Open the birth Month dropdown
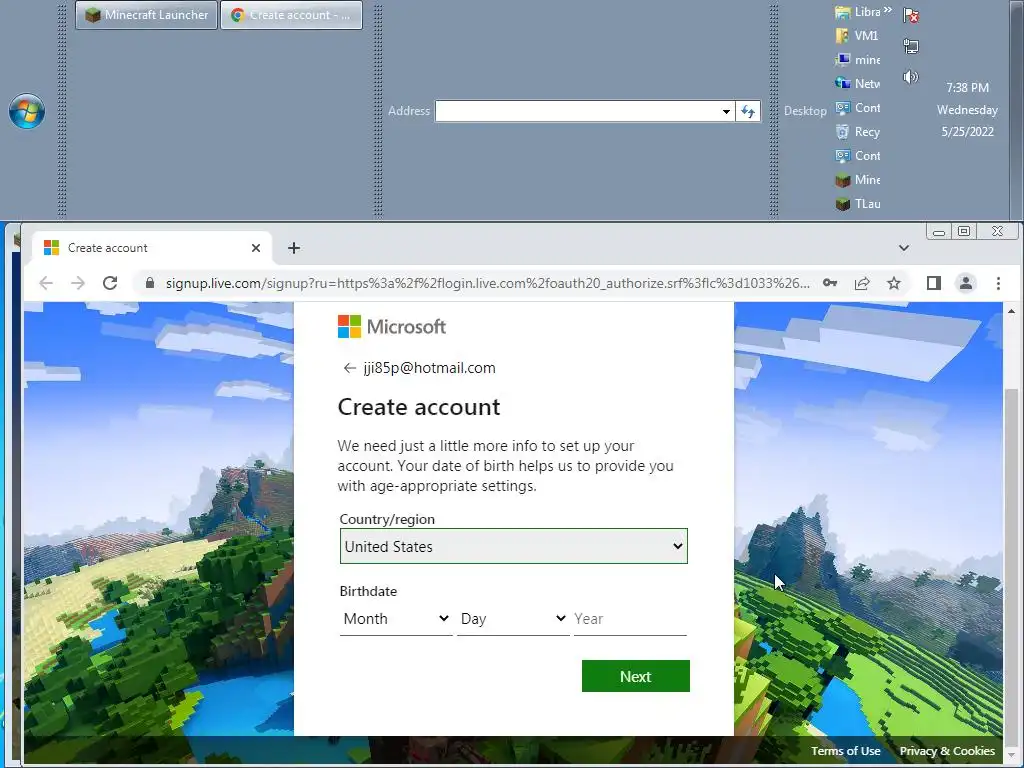This screenshot has height=768, width=1024. 396,618
